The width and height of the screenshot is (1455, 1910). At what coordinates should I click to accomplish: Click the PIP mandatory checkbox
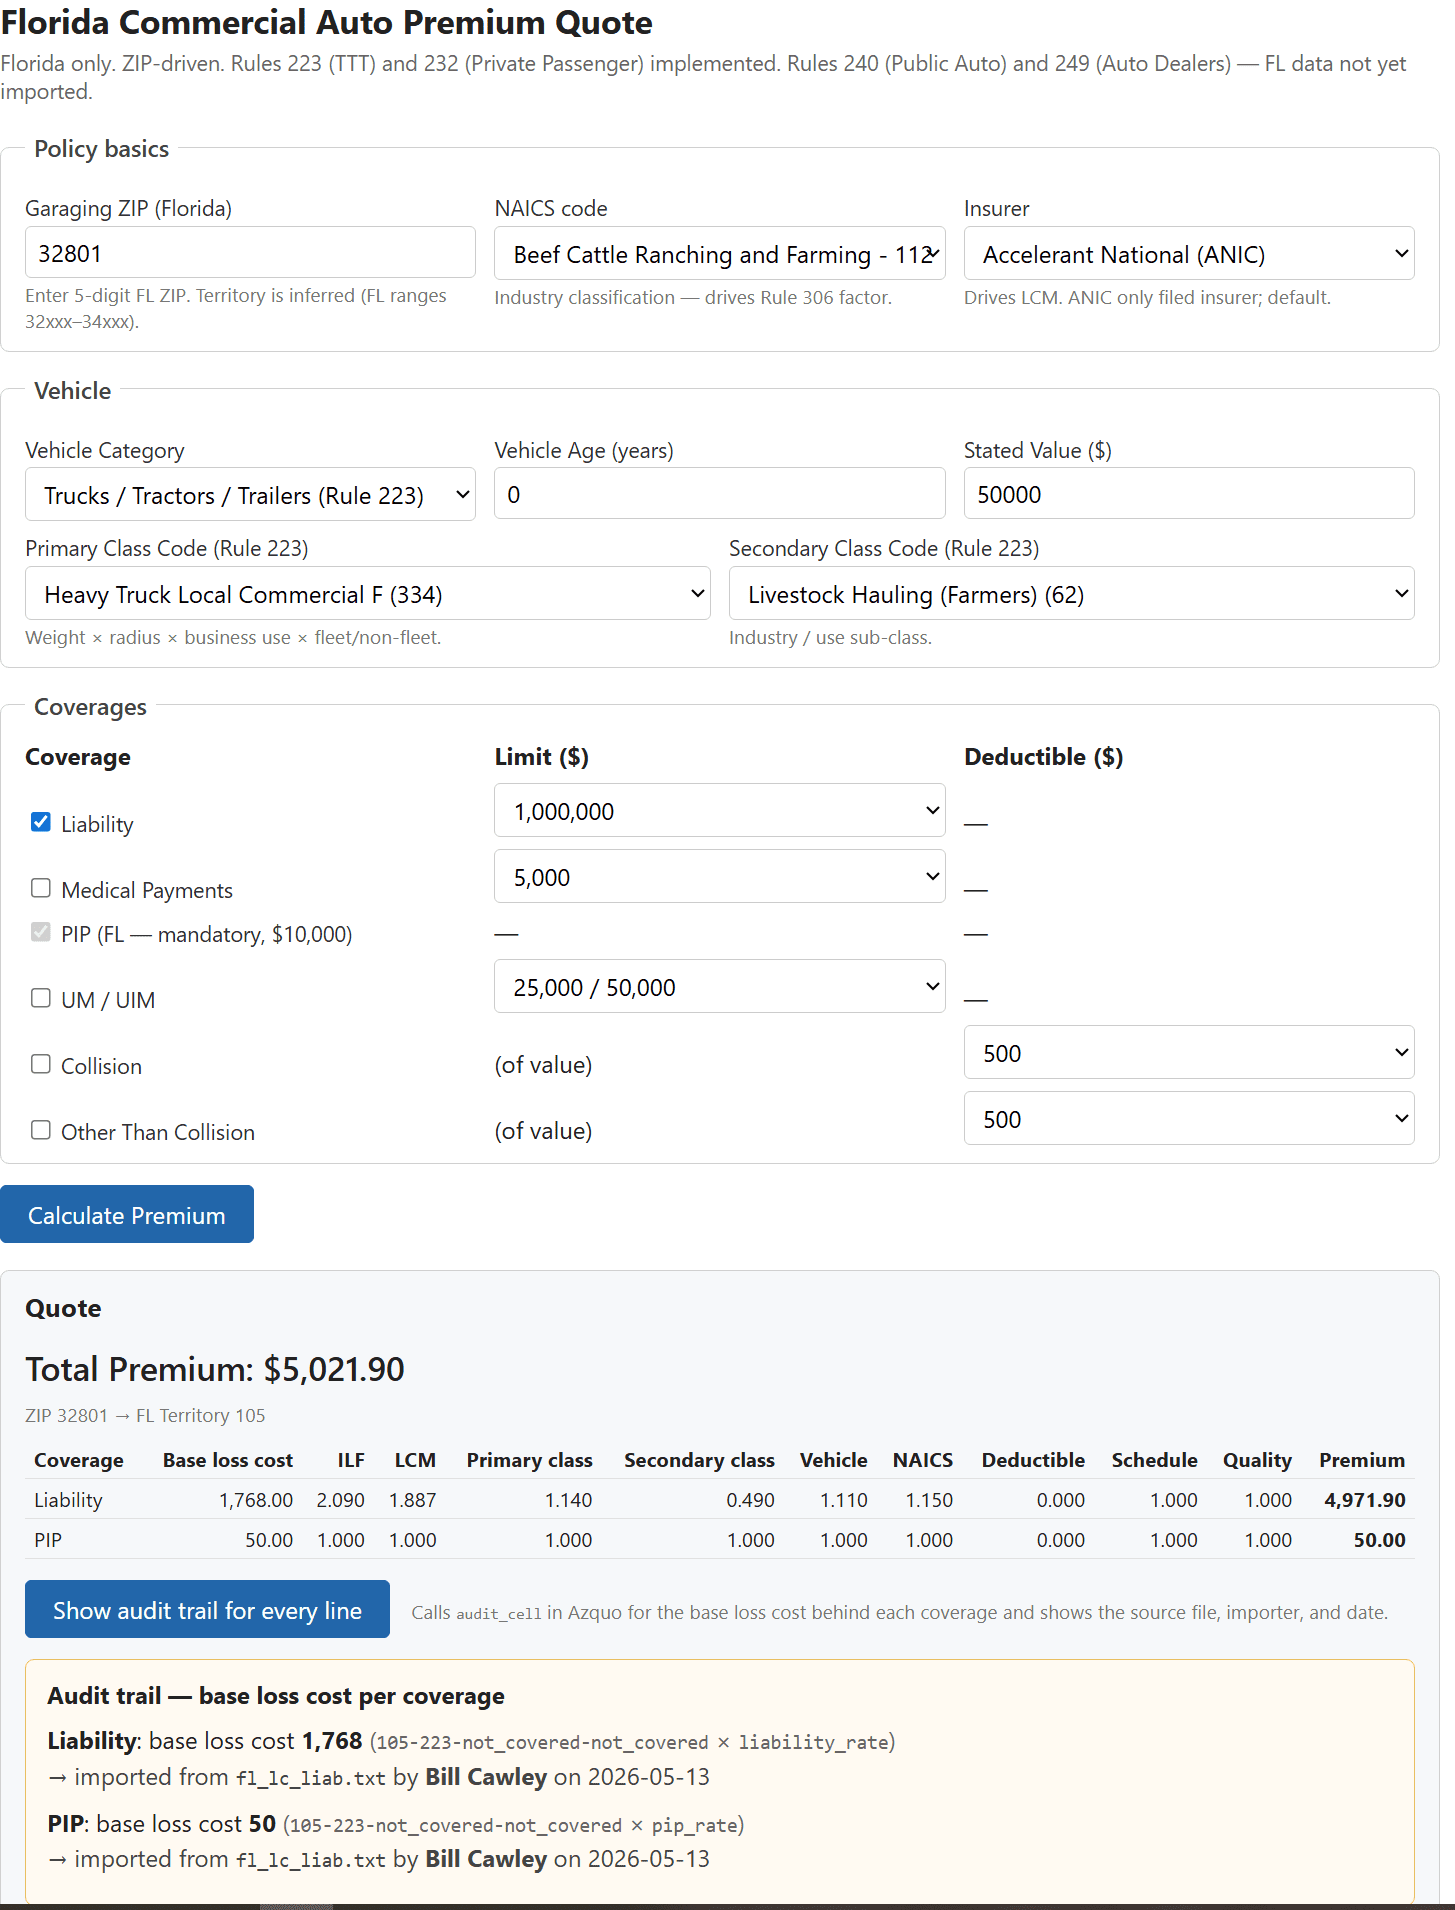pyautogui.click(x=41, y=932)
